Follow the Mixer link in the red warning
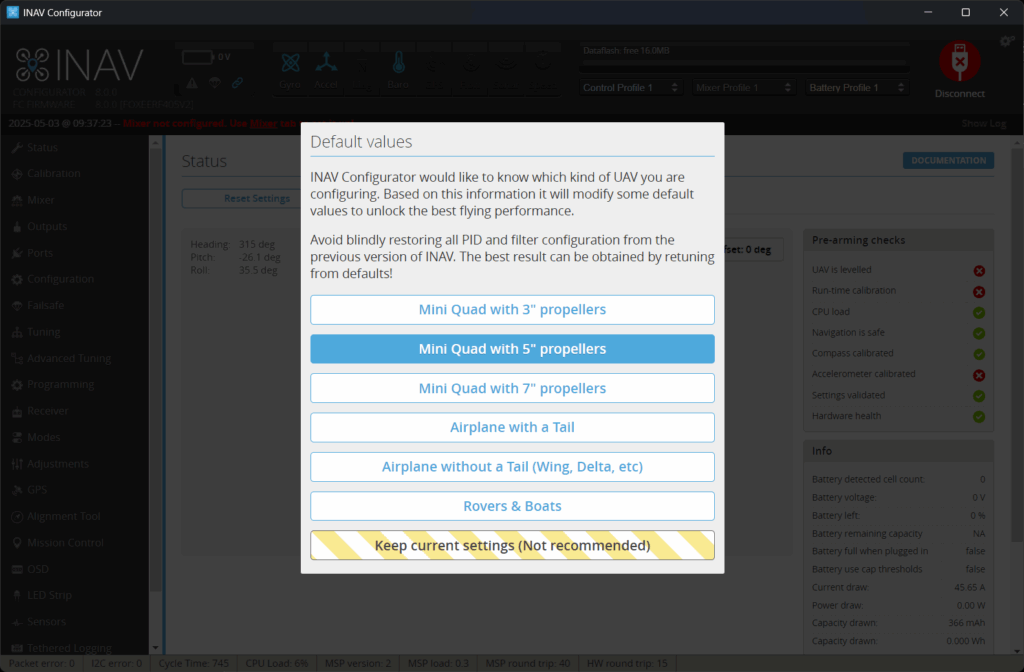The image size is (1024, 672). pyautogui.click(x=263, y=123)
